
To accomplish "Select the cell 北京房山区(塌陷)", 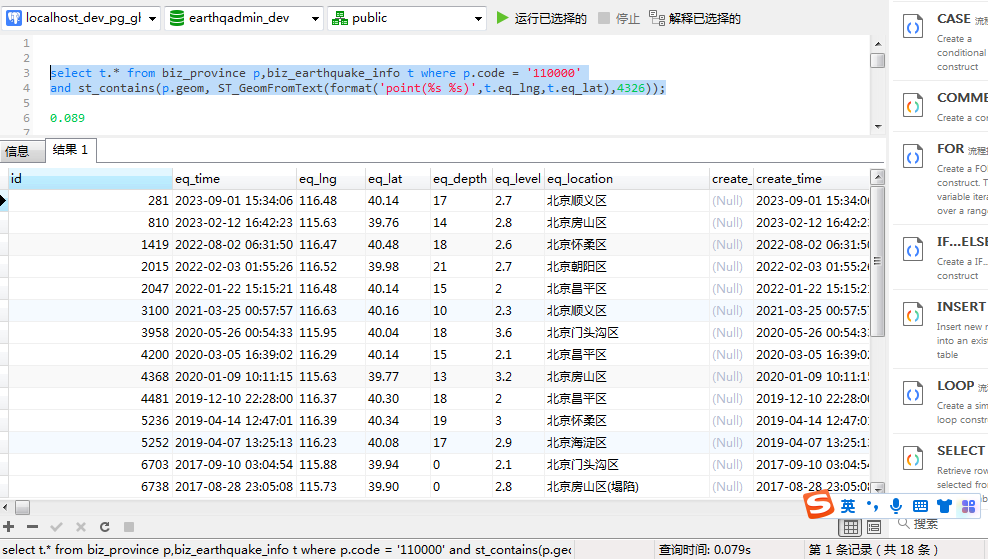I will coord(627,487).
